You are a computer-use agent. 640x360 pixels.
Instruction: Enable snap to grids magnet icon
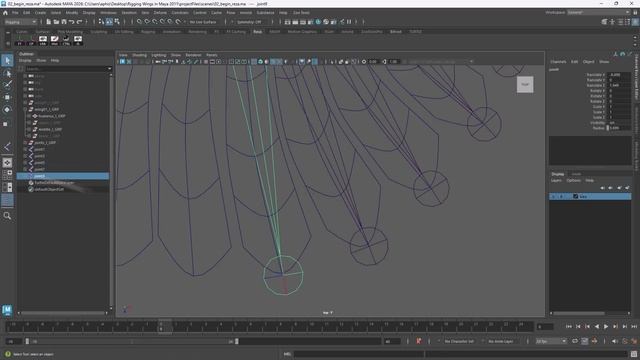click(x=139, y=22)
